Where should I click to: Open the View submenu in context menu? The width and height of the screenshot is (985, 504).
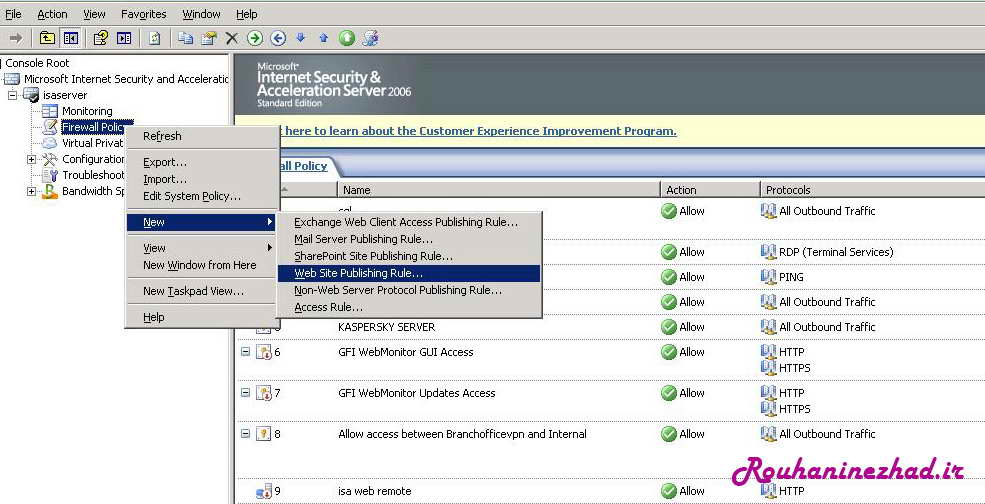point(202,248)
